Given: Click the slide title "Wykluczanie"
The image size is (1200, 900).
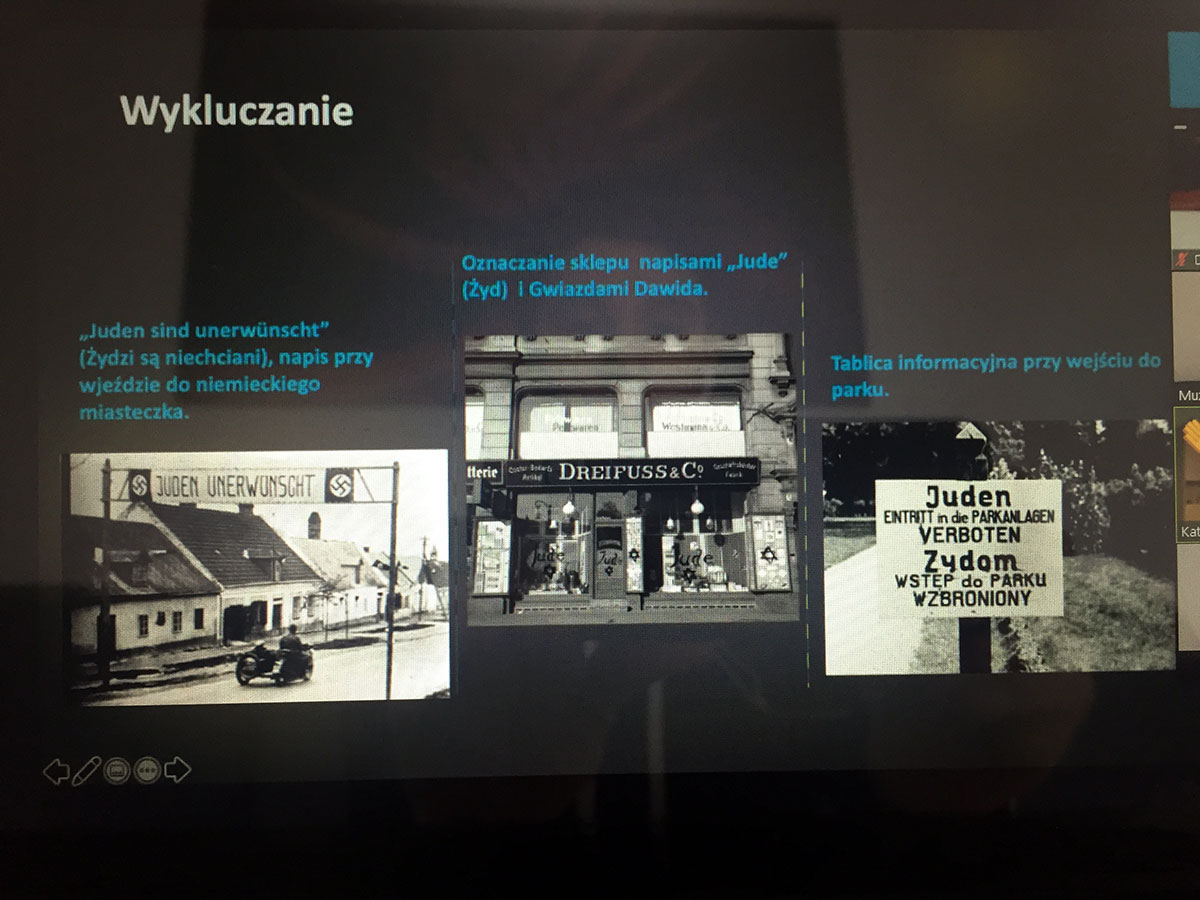Looking at the screenshot, I should pos(236,110).
